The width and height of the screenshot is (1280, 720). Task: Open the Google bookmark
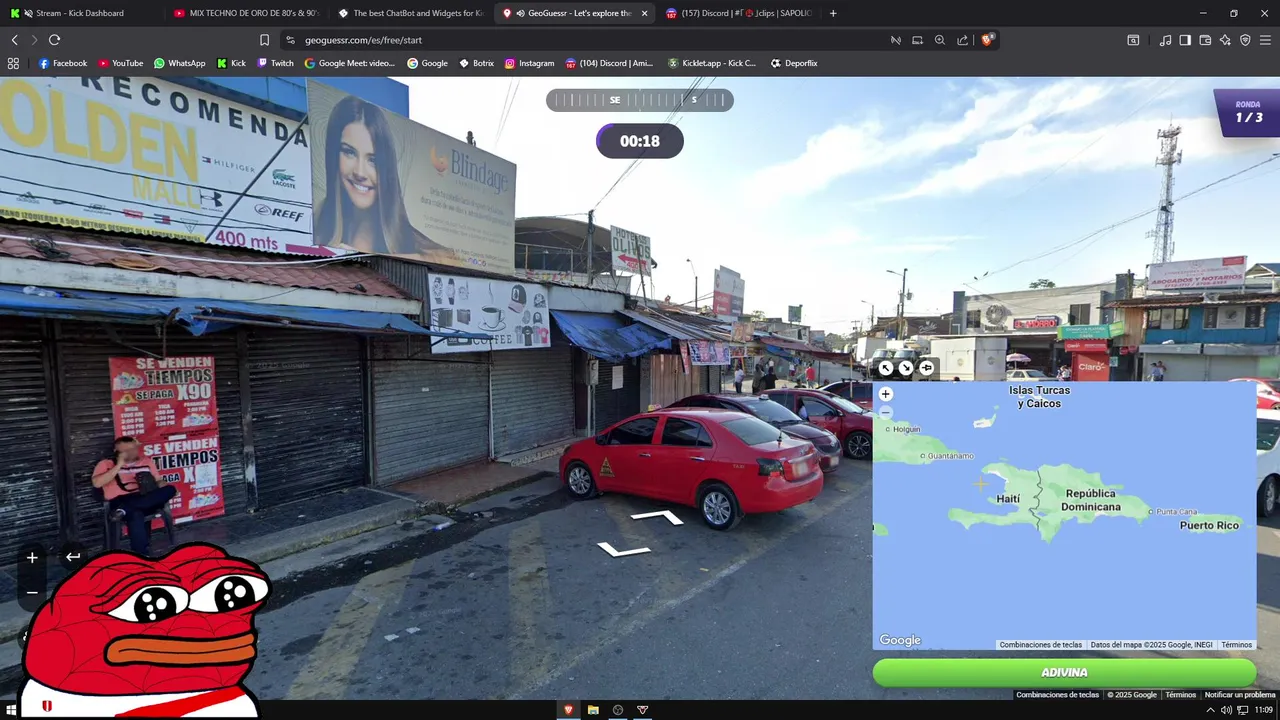[427, 63]
